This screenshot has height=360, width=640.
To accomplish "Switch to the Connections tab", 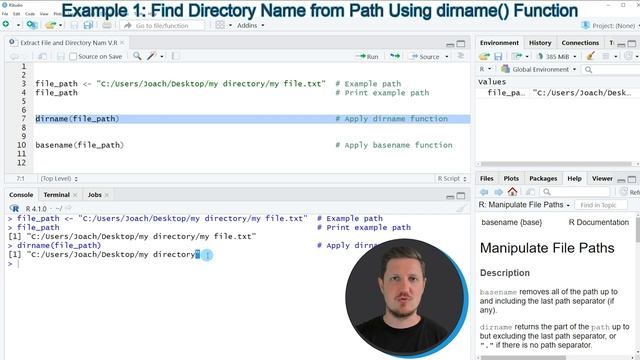I will click(580, 42).
